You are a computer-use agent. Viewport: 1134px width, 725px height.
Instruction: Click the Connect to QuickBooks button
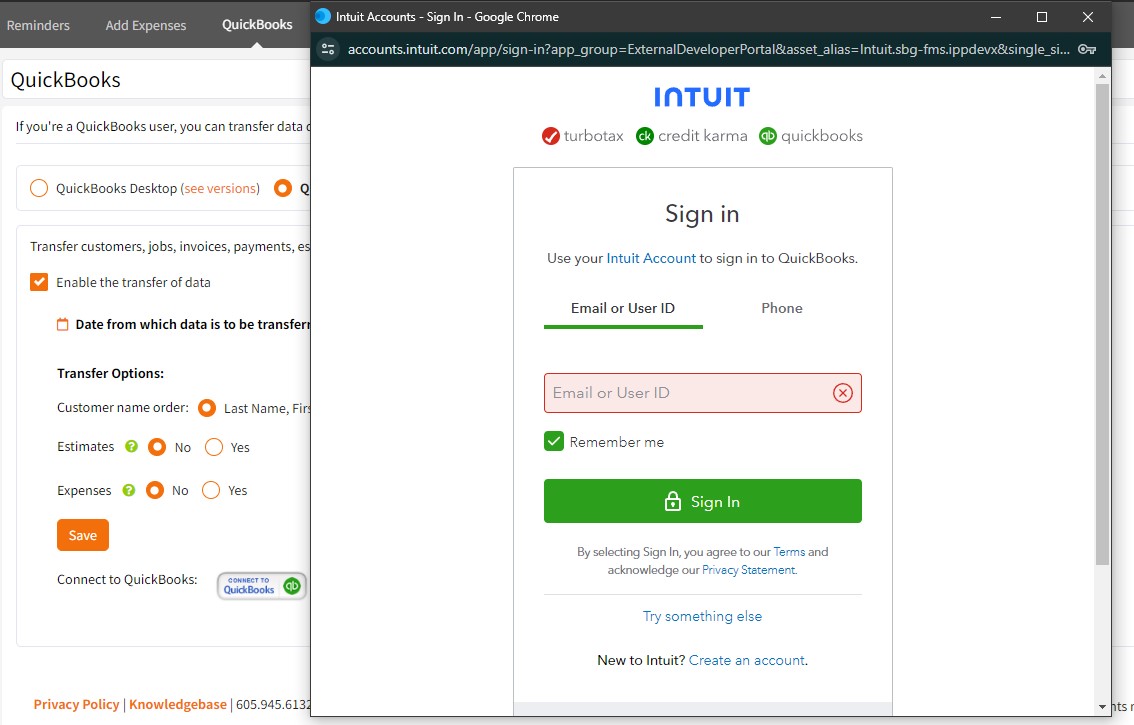262,585
